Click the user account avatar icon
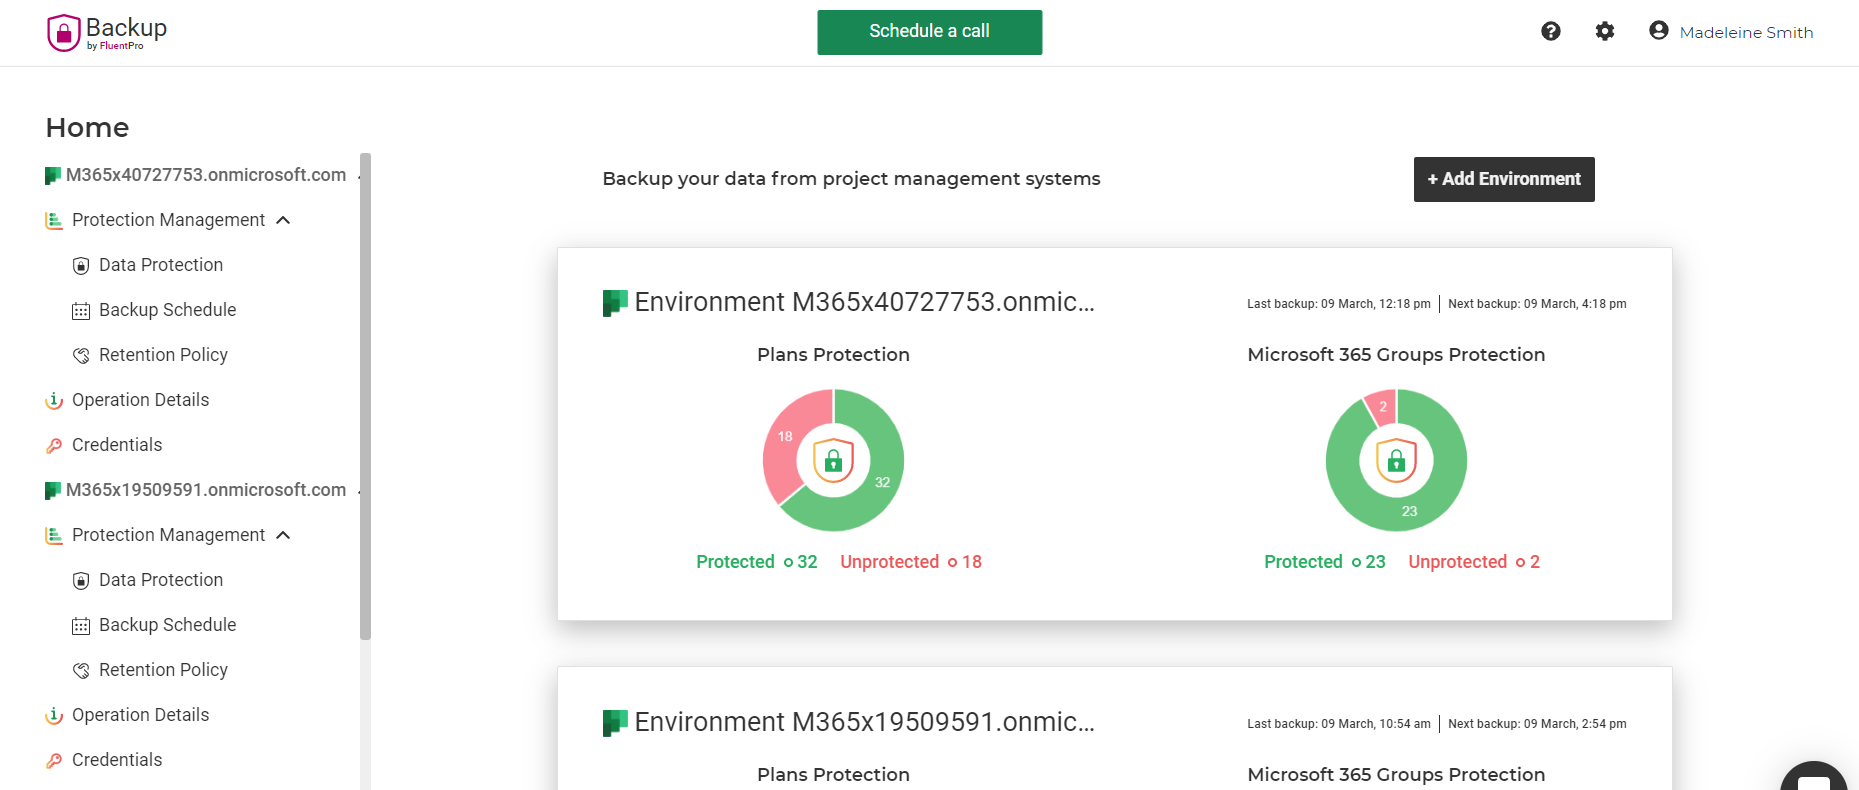The height and width of the screenshot is (790, 1859). click(x=1659, y=30)
